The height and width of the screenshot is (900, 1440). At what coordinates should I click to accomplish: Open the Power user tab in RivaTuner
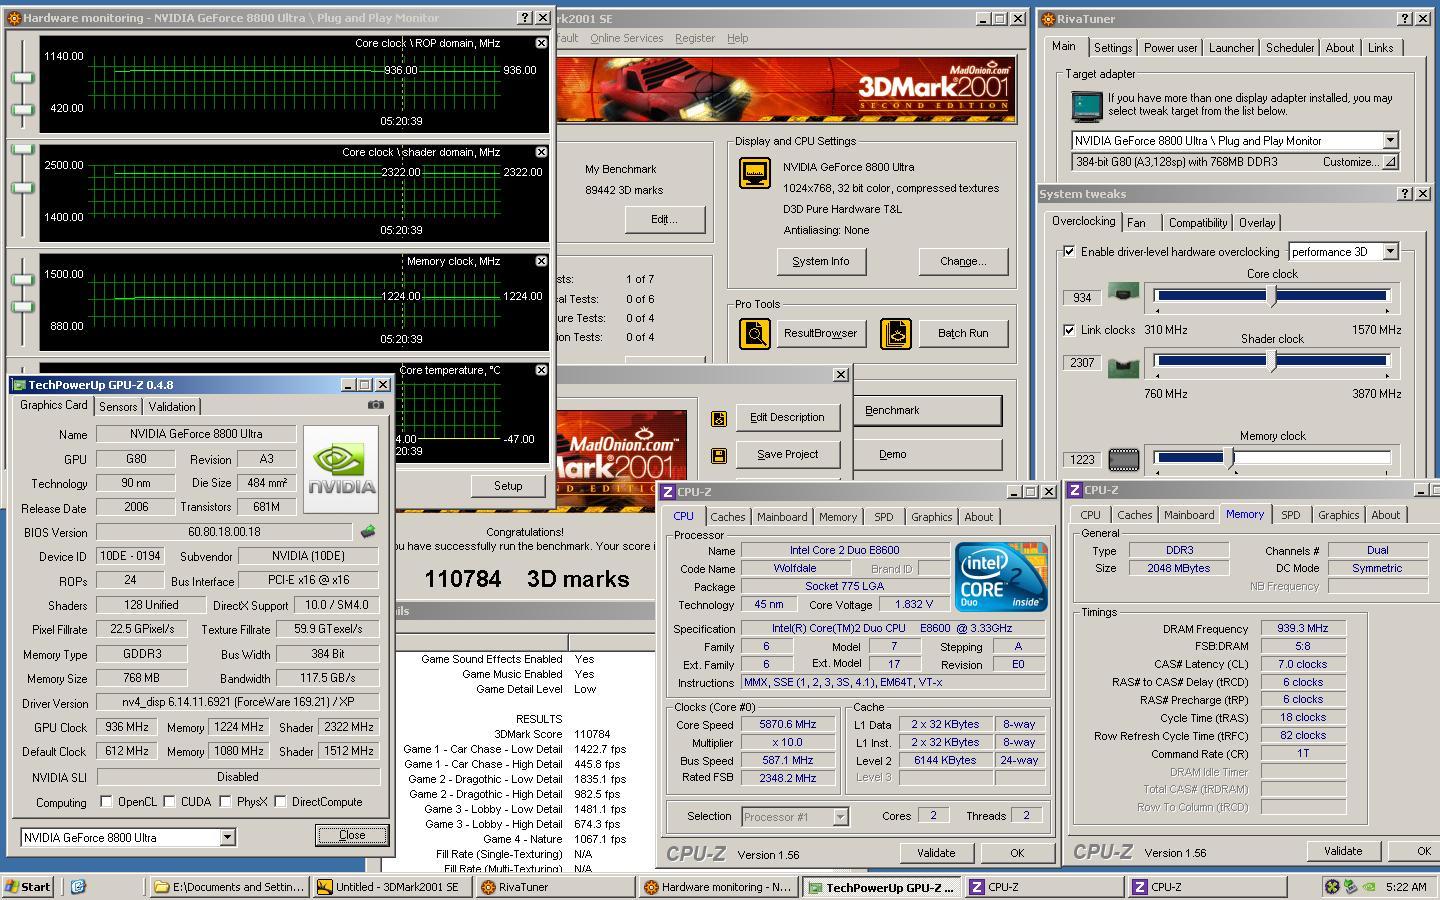click(1170, 47)
